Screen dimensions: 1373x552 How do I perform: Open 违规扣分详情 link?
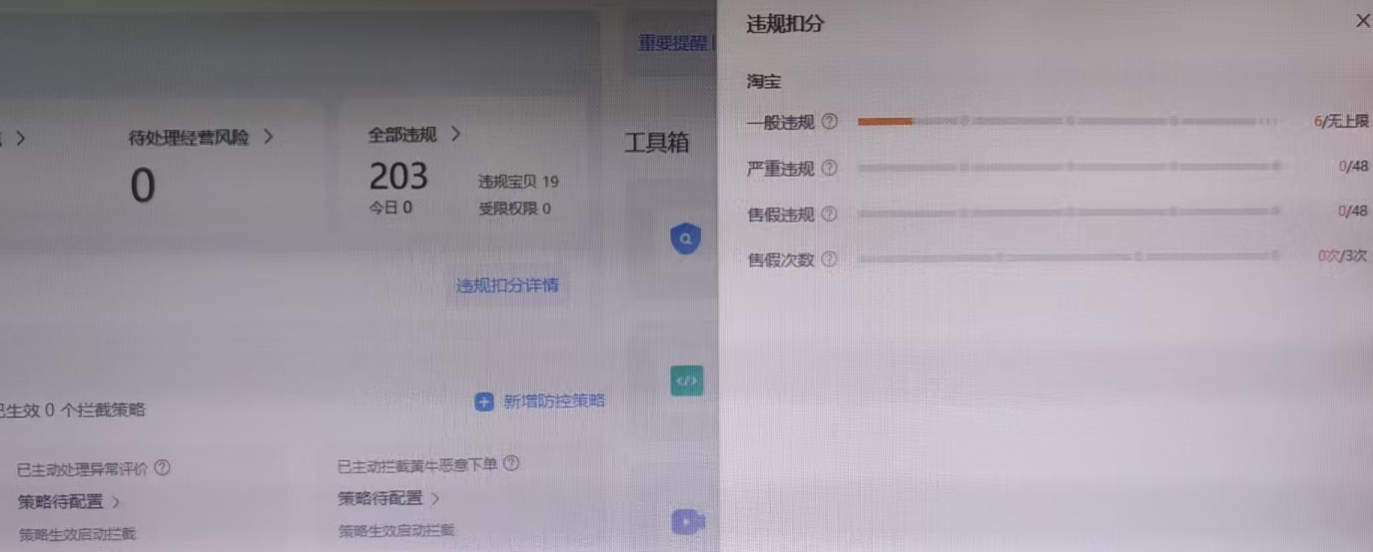point(508,285)
